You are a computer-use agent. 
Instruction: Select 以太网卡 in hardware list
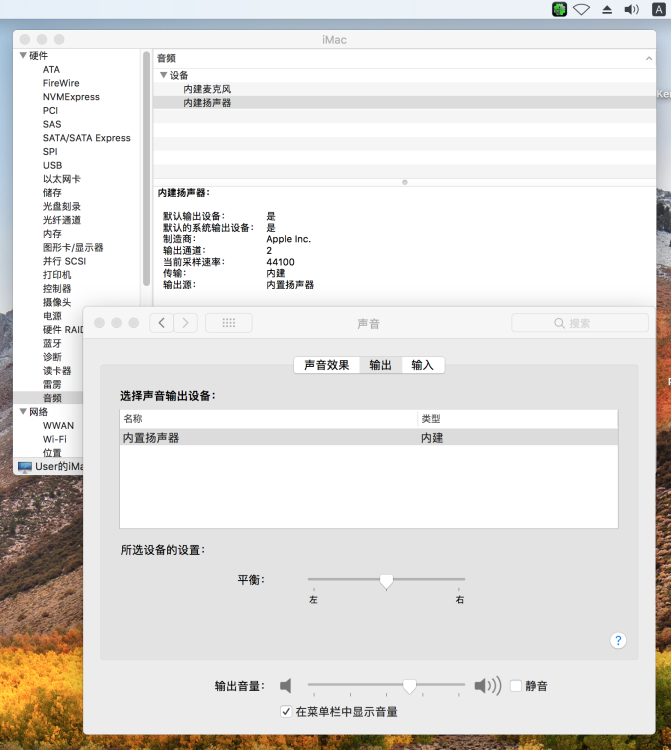(x=62, y=179)
